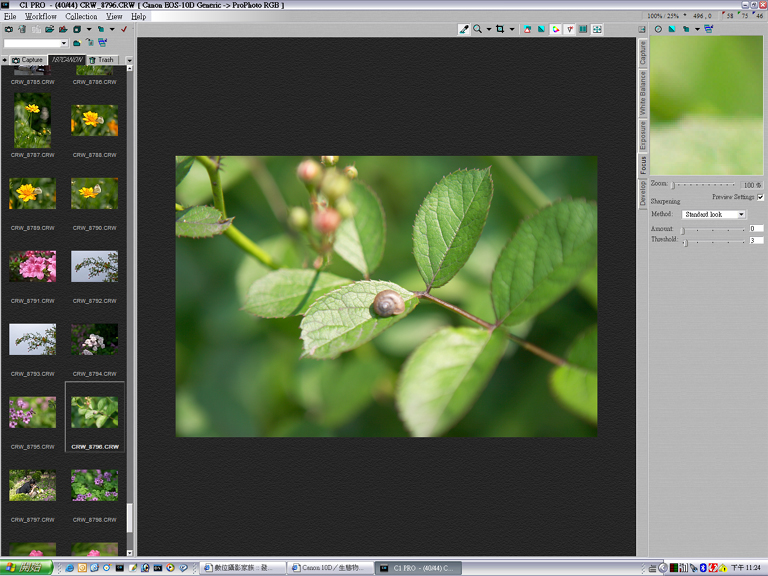This screenshot has width=768, height=576.
Task: Toggle the red triangle exposure warning icon
Action: pyautogui.click(x=528, y=29)
